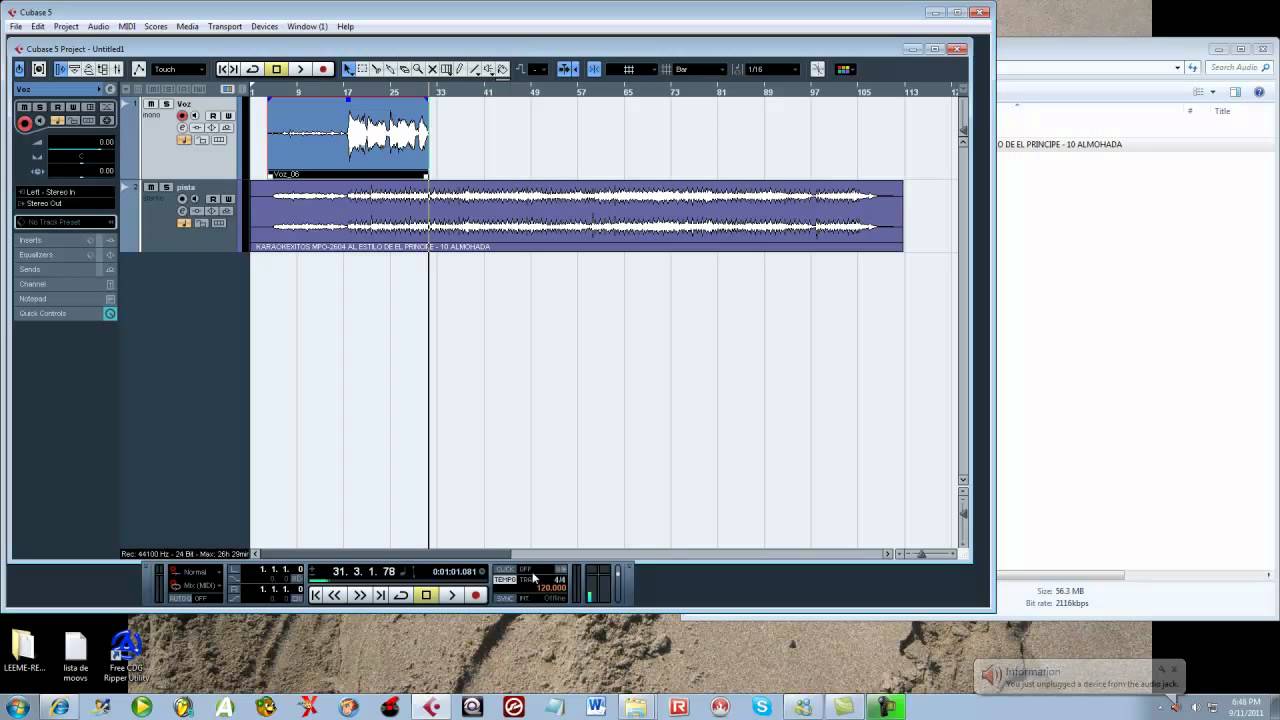This screenshot has height=720, width=1280.
Task: Expand the Channel inspector section
Action: (x=66, y=284)
